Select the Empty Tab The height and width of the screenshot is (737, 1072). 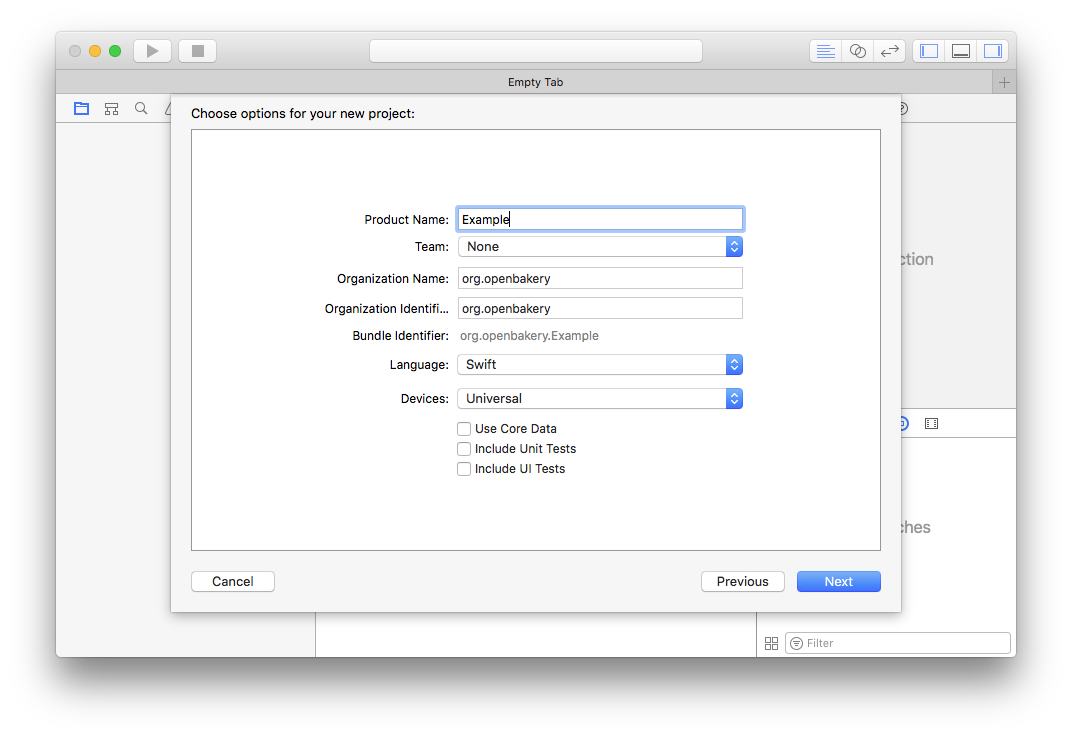coord(535,82)
